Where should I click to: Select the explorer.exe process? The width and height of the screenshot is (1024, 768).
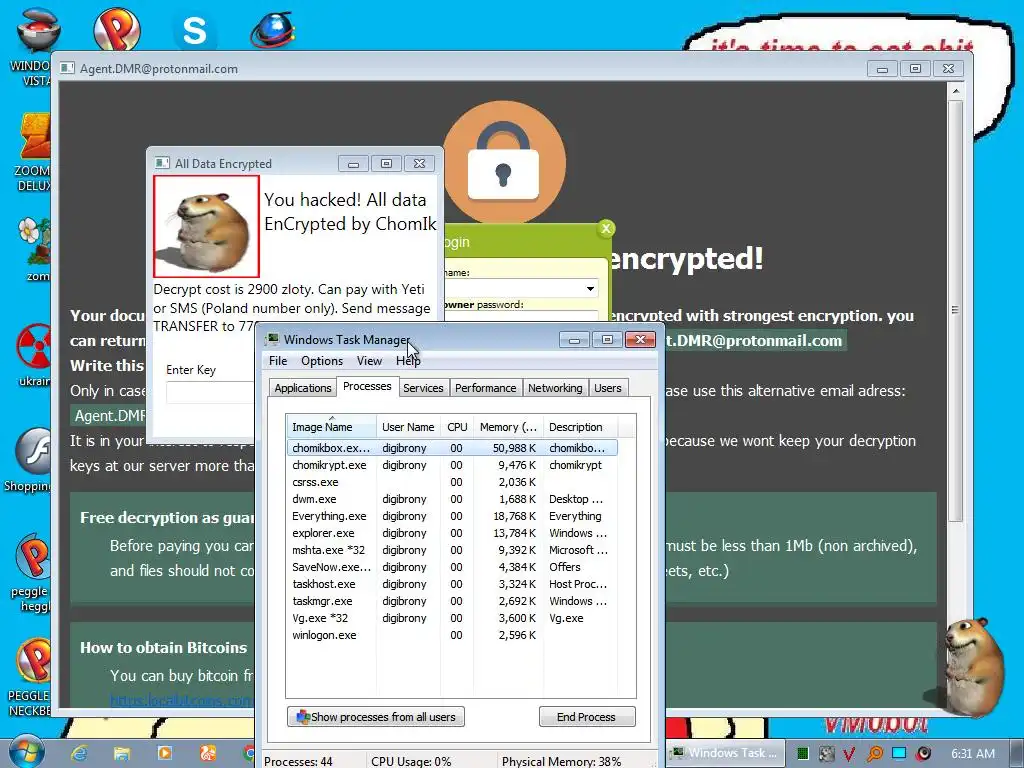(452, 533)
